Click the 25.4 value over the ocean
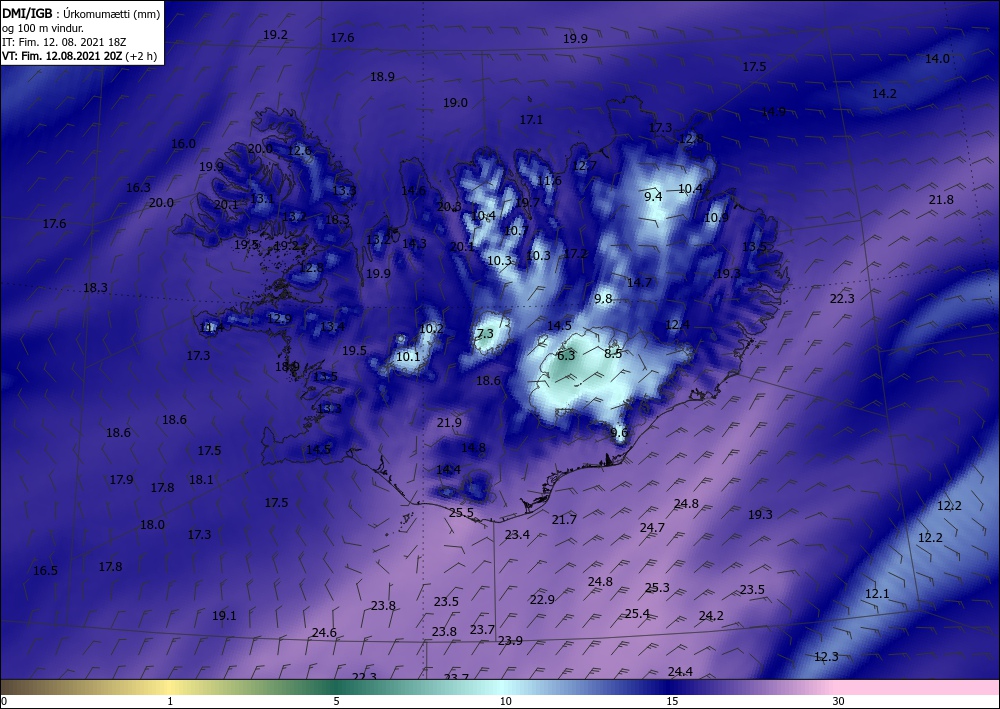The image size is (1000, 709). (637, 613)
